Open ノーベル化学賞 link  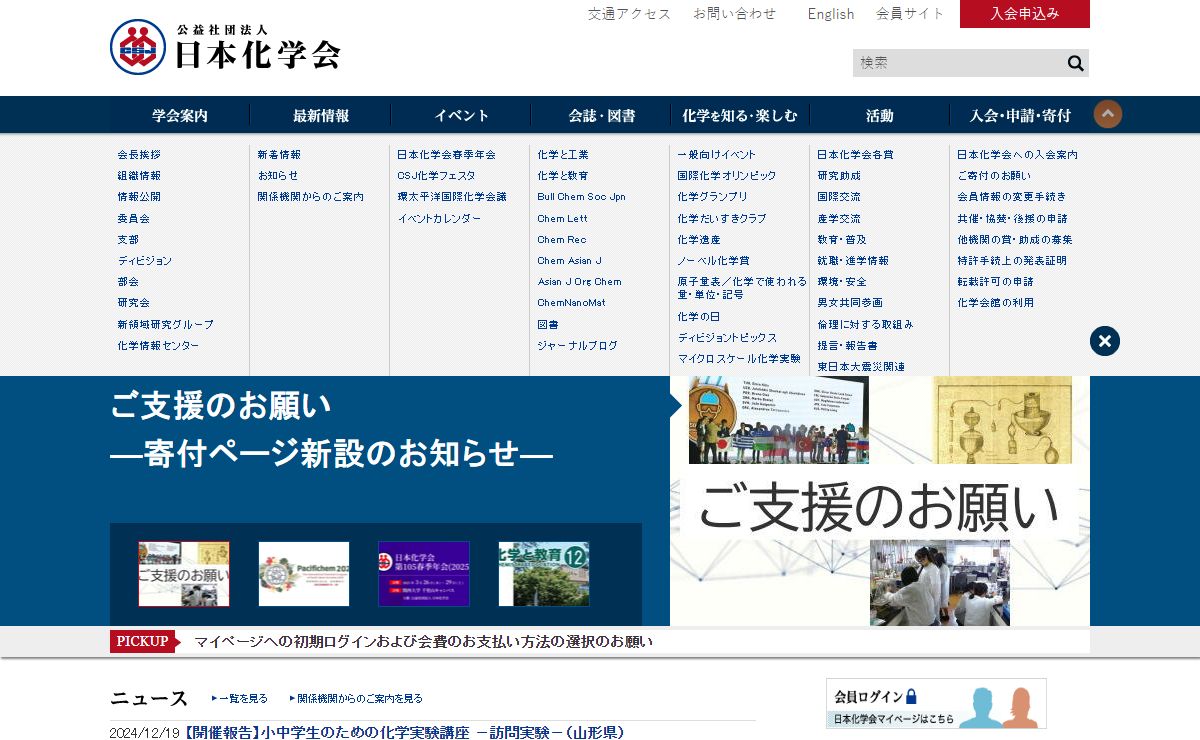point(713,261)
